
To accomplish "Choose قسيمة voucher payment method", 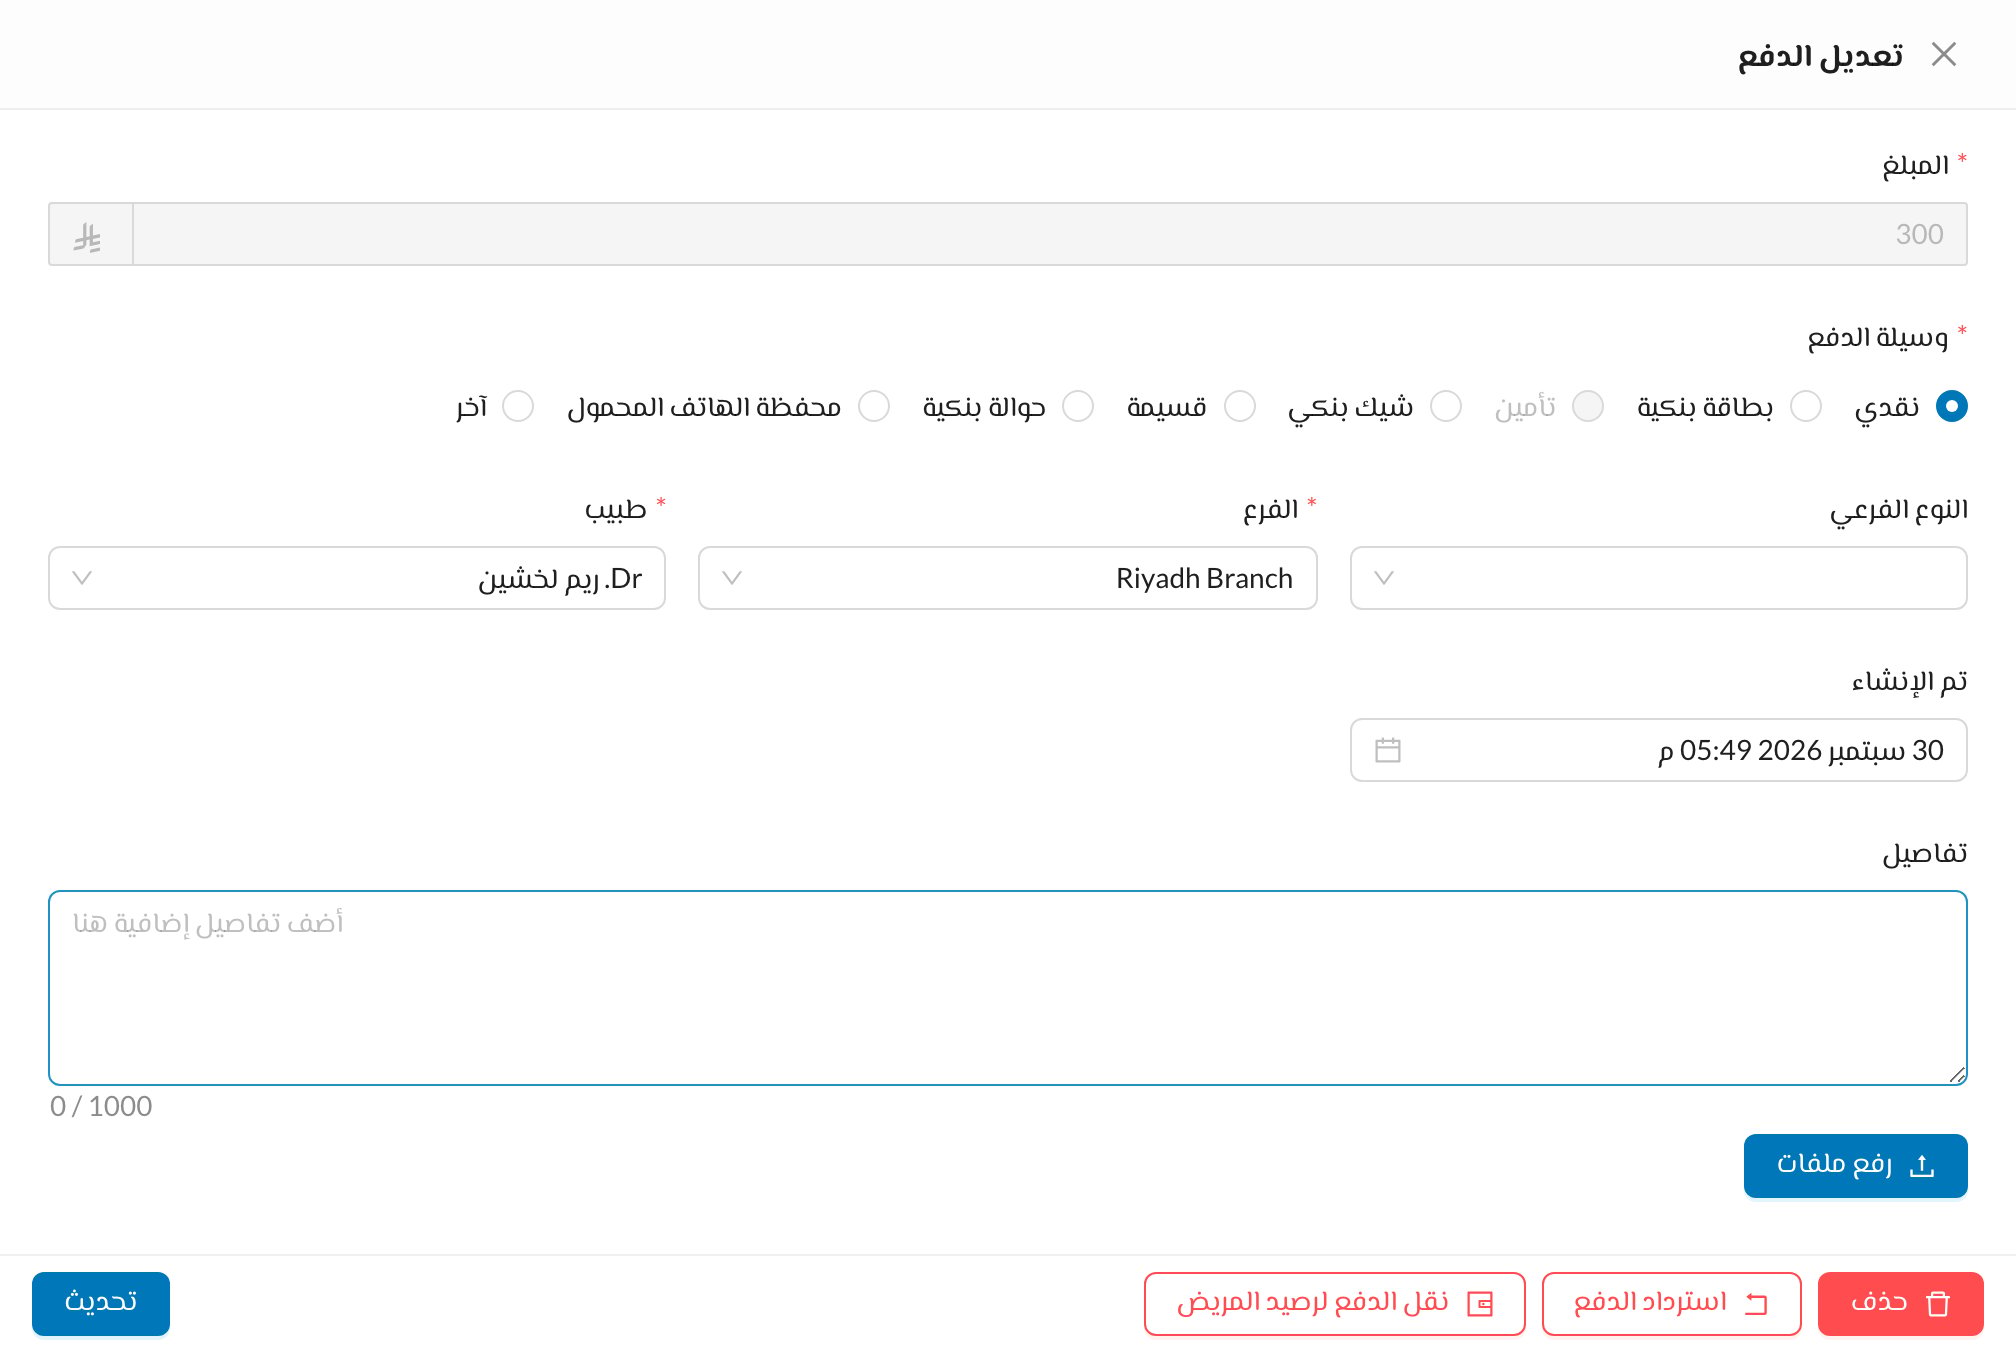I will 1239,406.
